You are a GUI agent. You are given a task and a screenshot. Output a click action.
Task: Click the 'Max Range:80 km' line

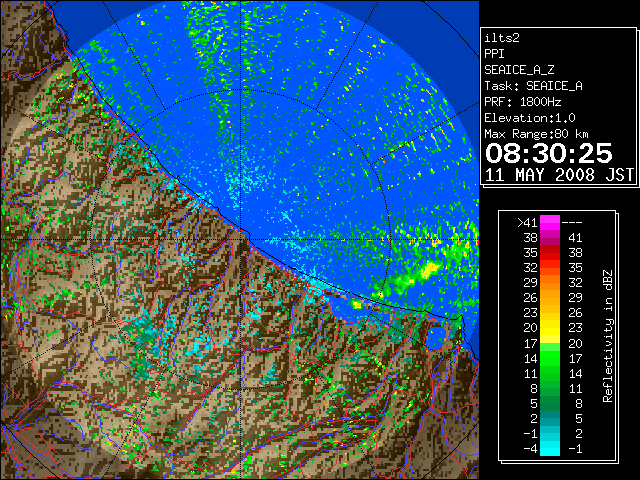pos(536,134)
